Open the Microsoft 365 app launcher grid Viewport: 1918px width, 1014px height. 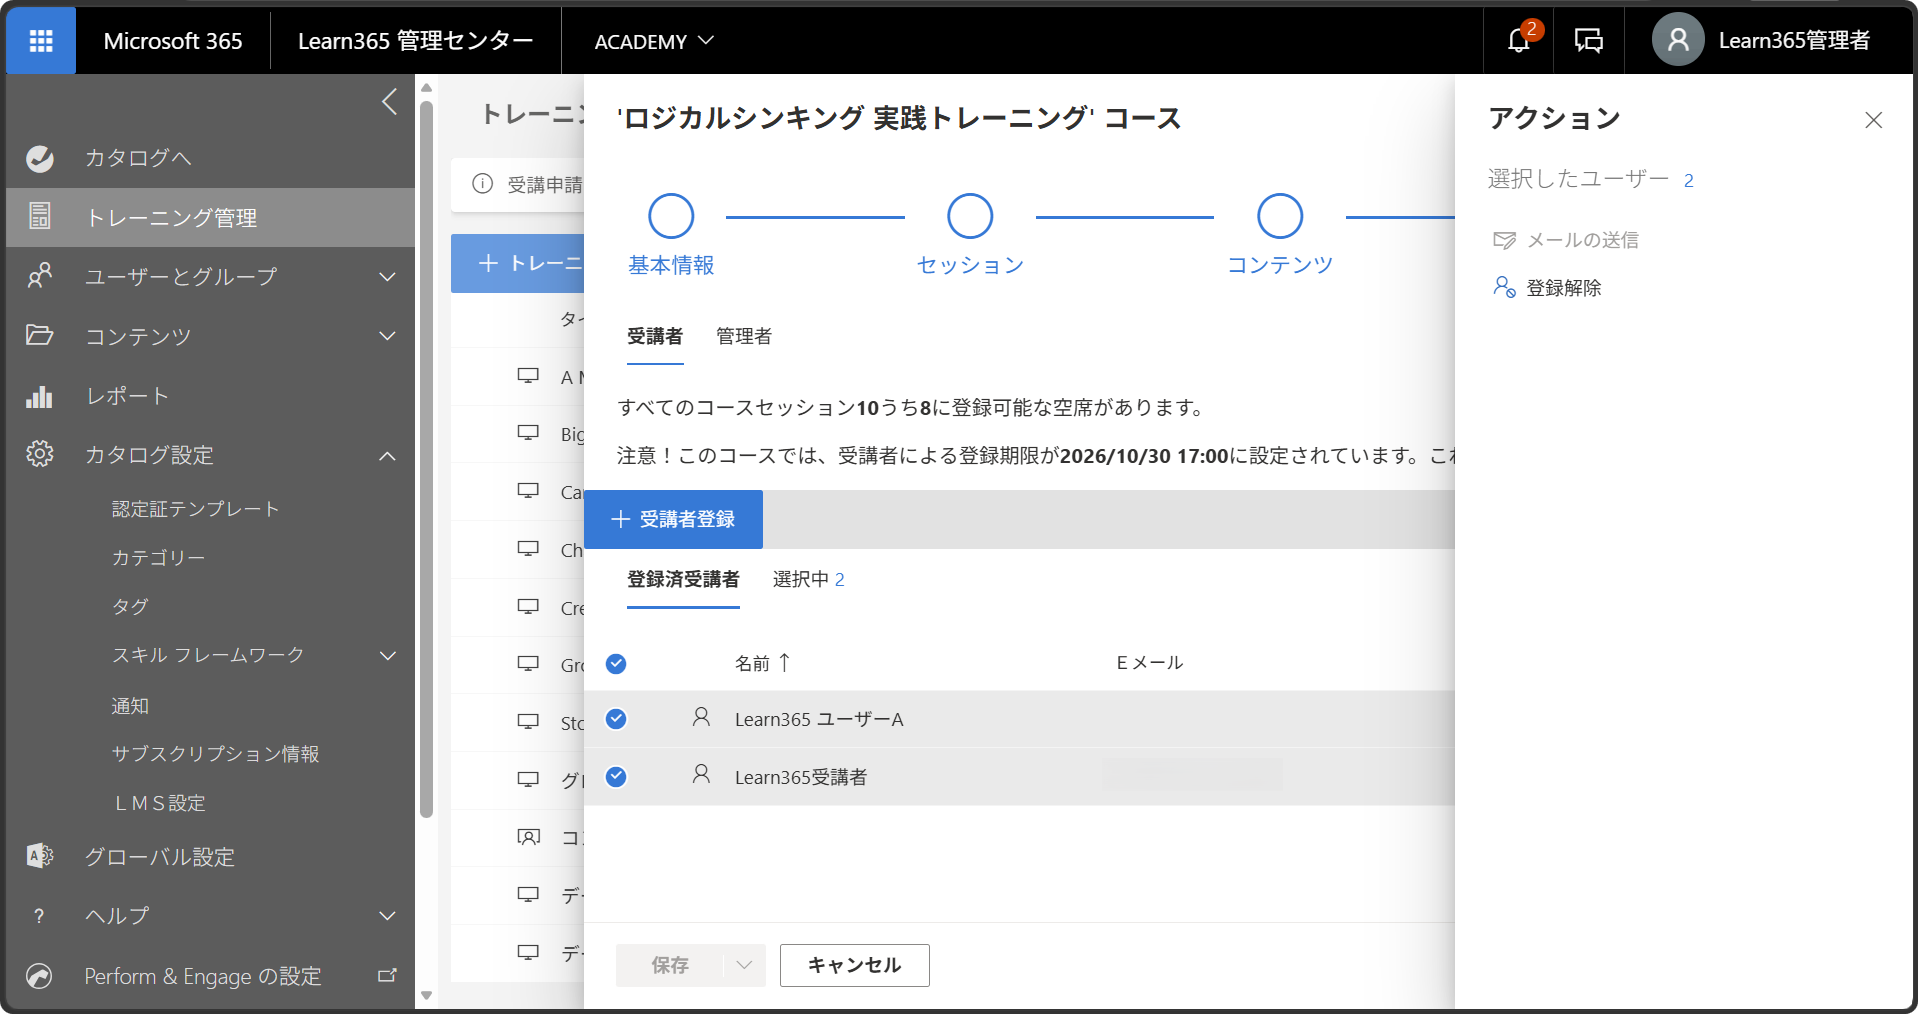[41, 41]
